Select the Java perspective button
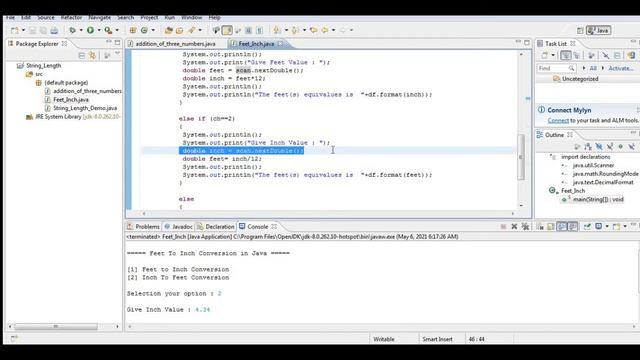The width and height of the screenshot is (640, 360). pos(599,30)
